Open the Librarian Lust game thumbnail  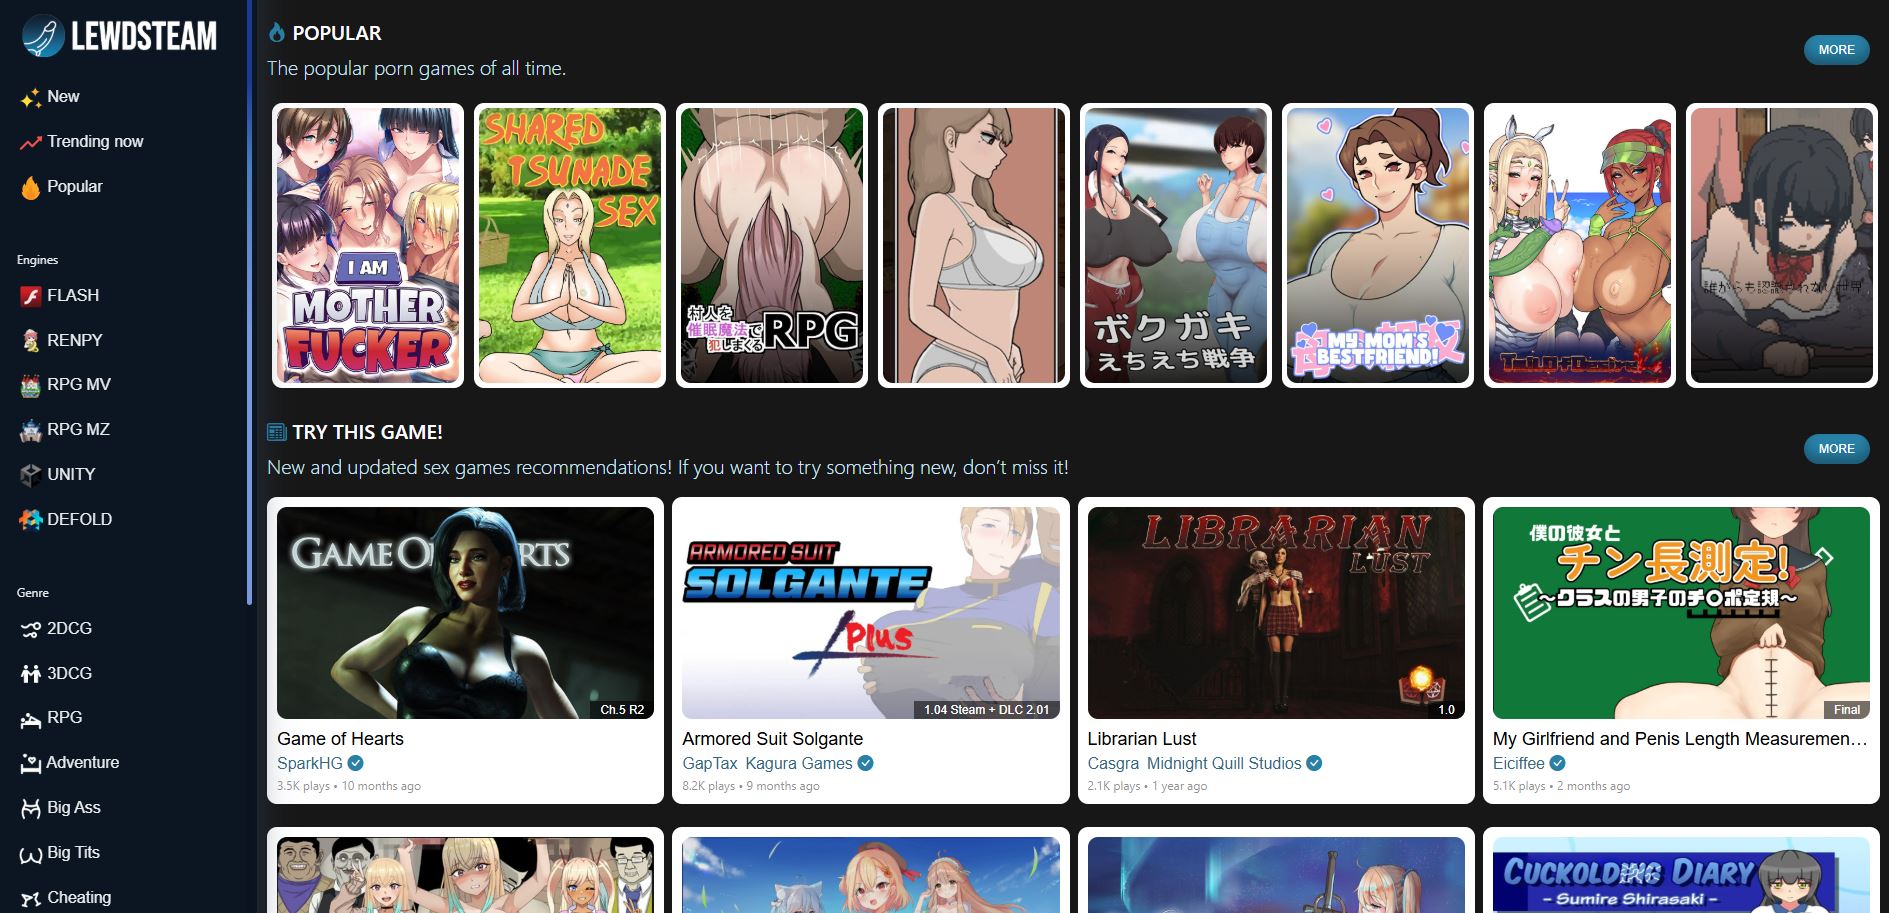click(x=1275, y=612)
